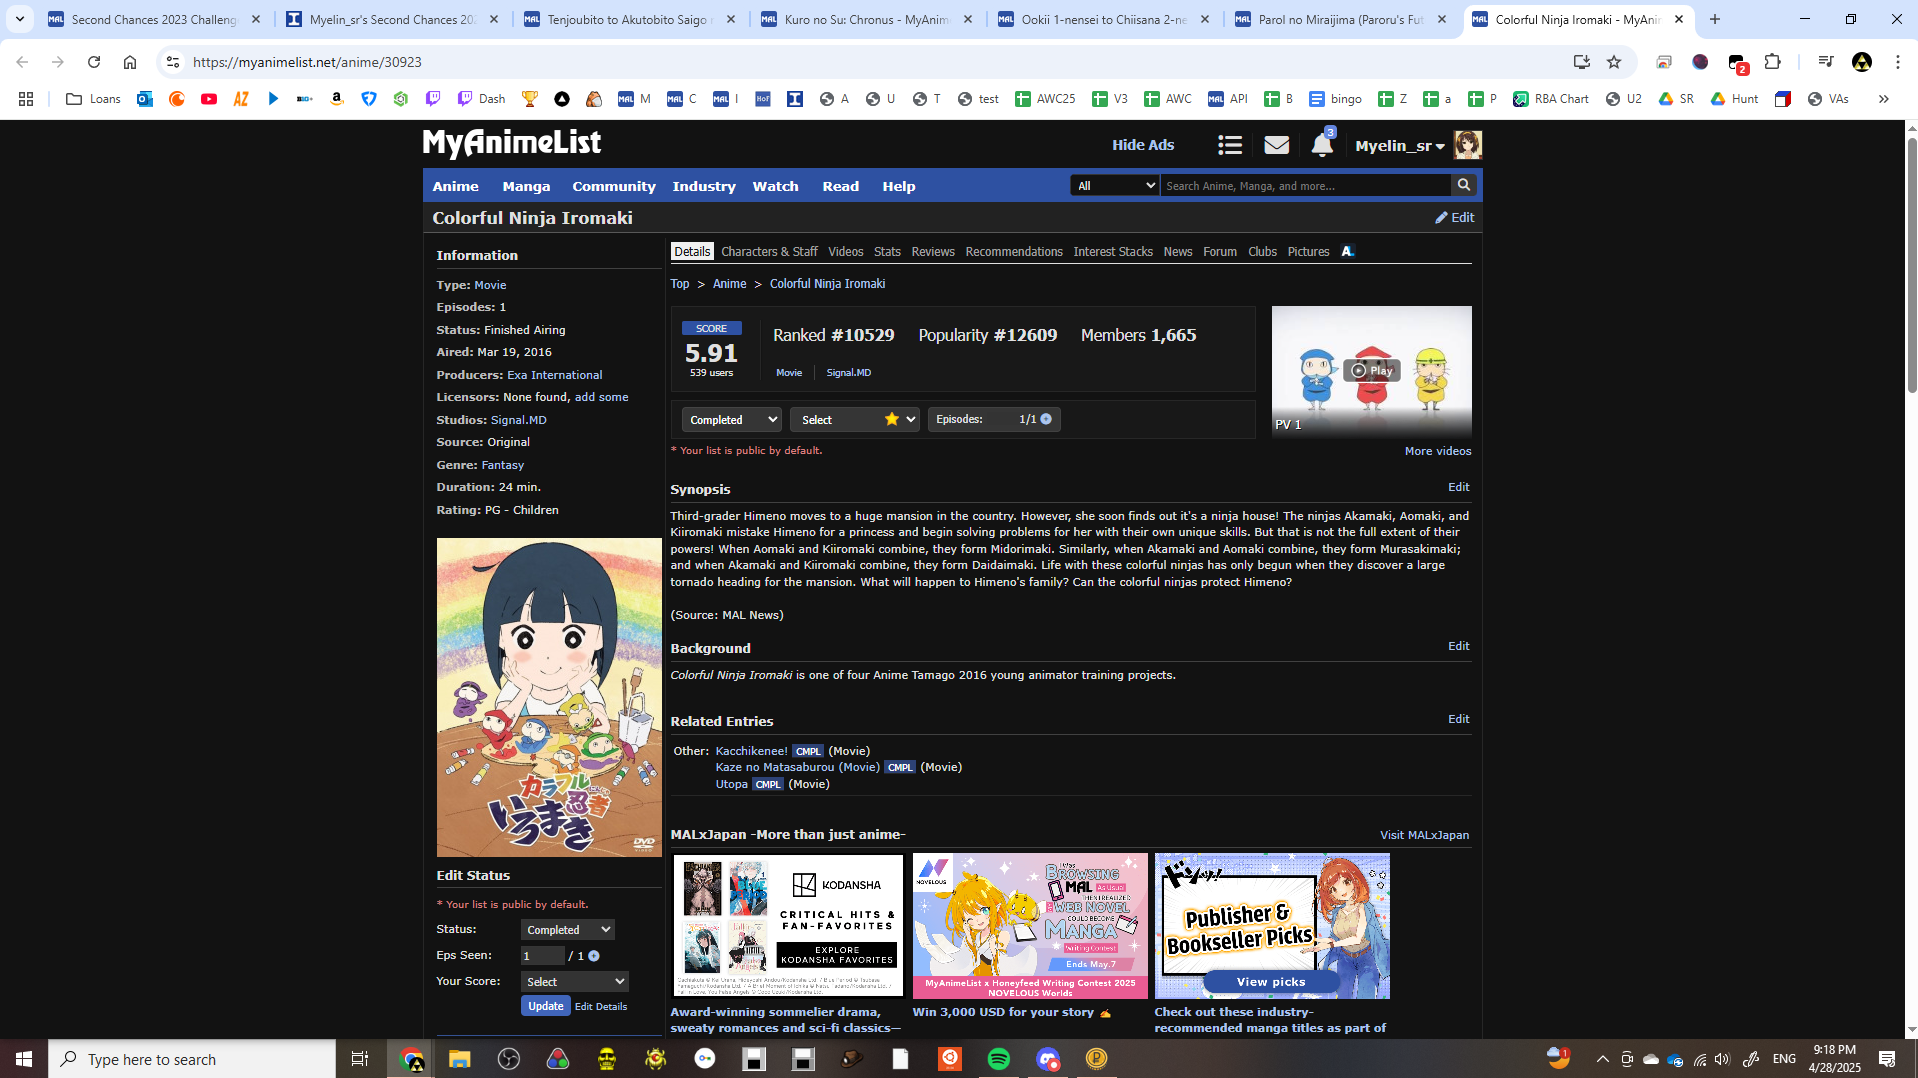
Task: Click the Eps Seen input field
Action: coord(542,956)
